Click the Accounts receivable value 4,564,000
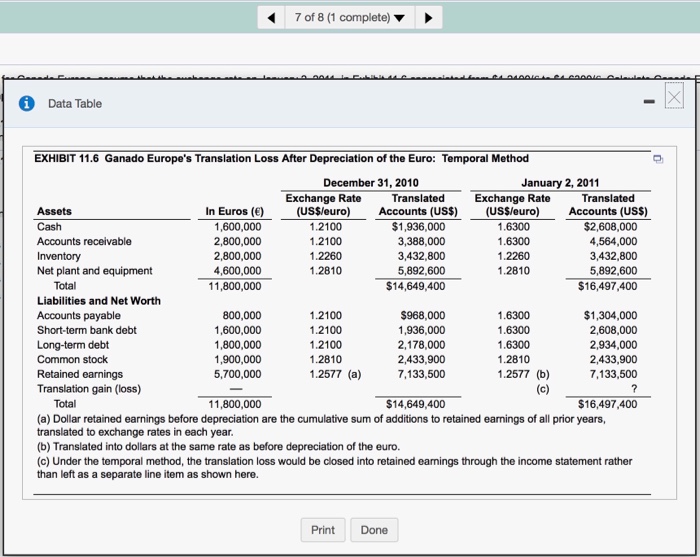The height and width of the screenshot is (557, 700). click(613, 241)
